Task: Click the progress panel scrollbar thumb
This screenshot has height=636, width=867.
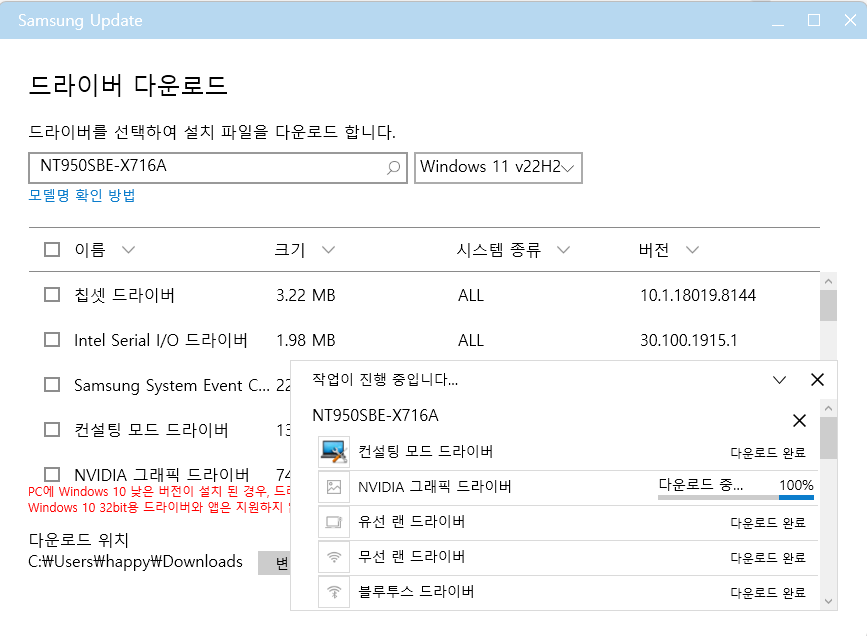Action: point(828,438)
